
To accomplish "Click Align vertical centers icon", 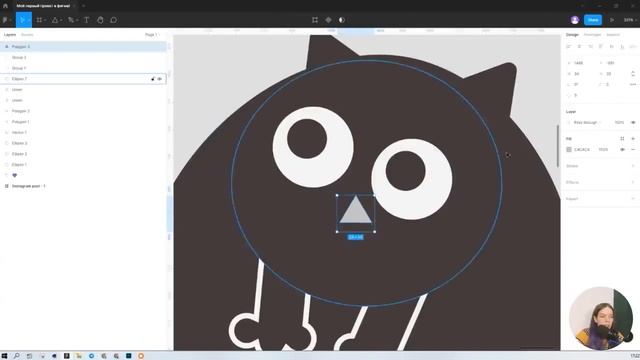I will click(611, 47).
